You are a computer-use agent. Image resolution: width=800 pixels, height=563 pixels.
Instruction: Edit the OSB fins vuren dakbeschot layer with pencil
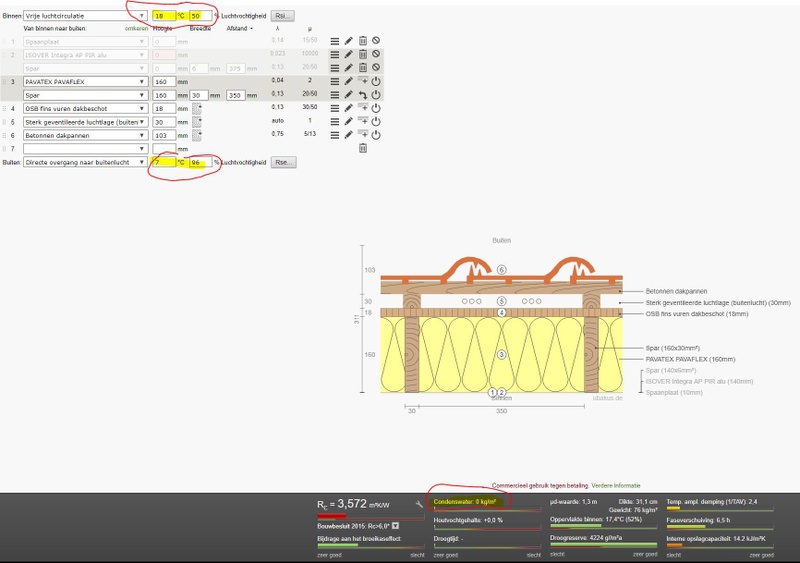[348, 108]
